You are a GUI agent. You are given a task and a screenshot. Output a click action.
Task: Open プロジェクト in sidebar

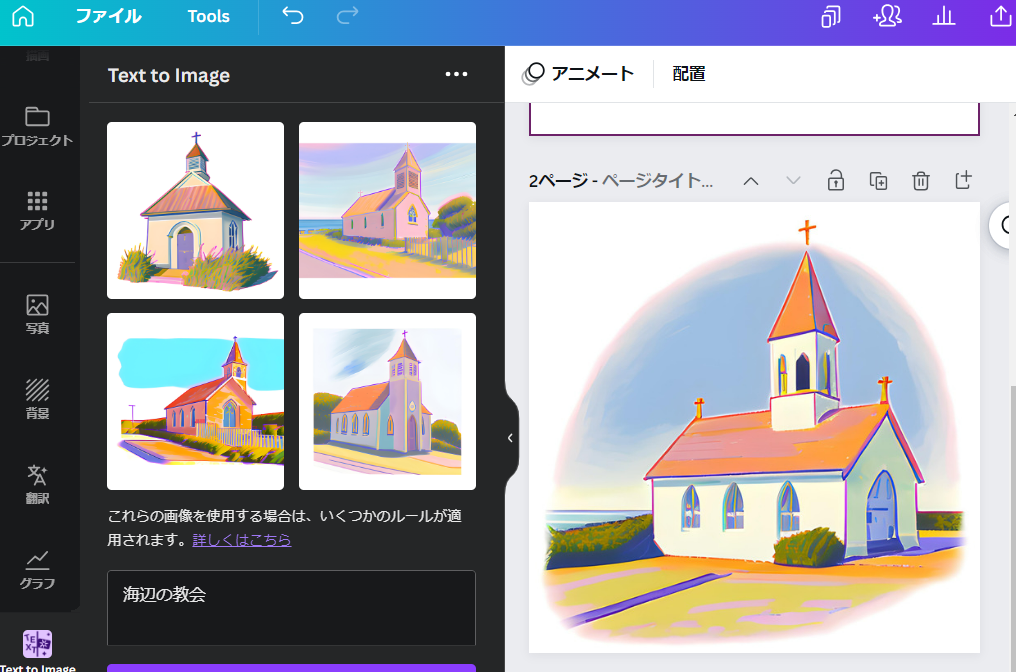pos(38,126)
